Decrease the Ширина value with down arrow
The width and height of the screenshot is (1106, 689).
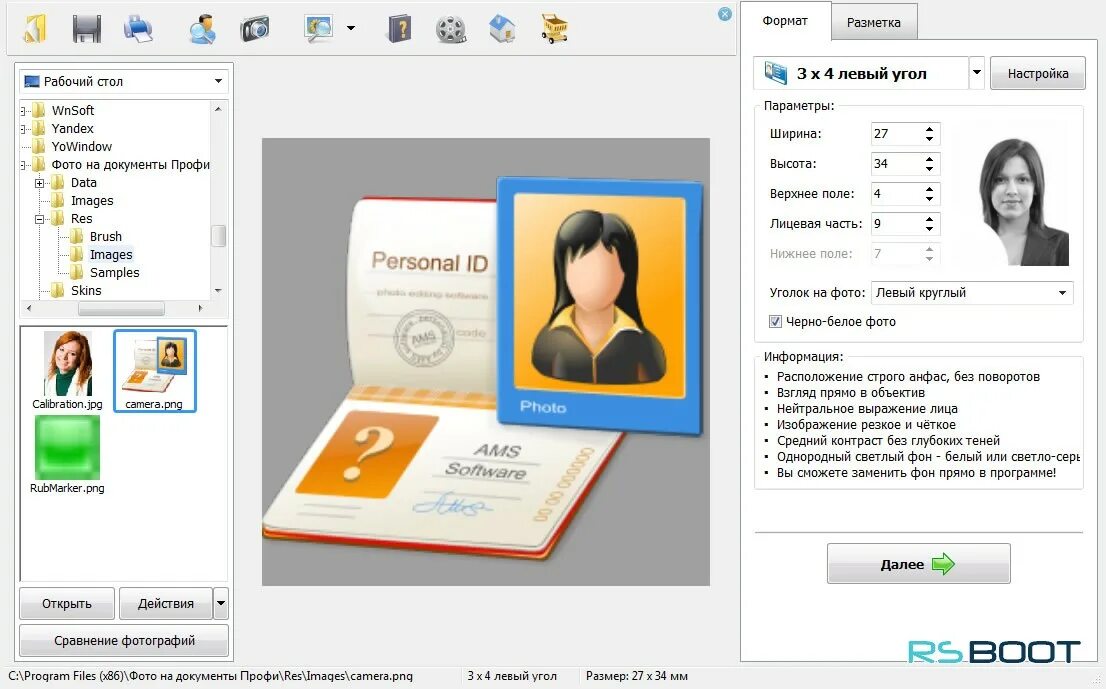pos(930,139)
